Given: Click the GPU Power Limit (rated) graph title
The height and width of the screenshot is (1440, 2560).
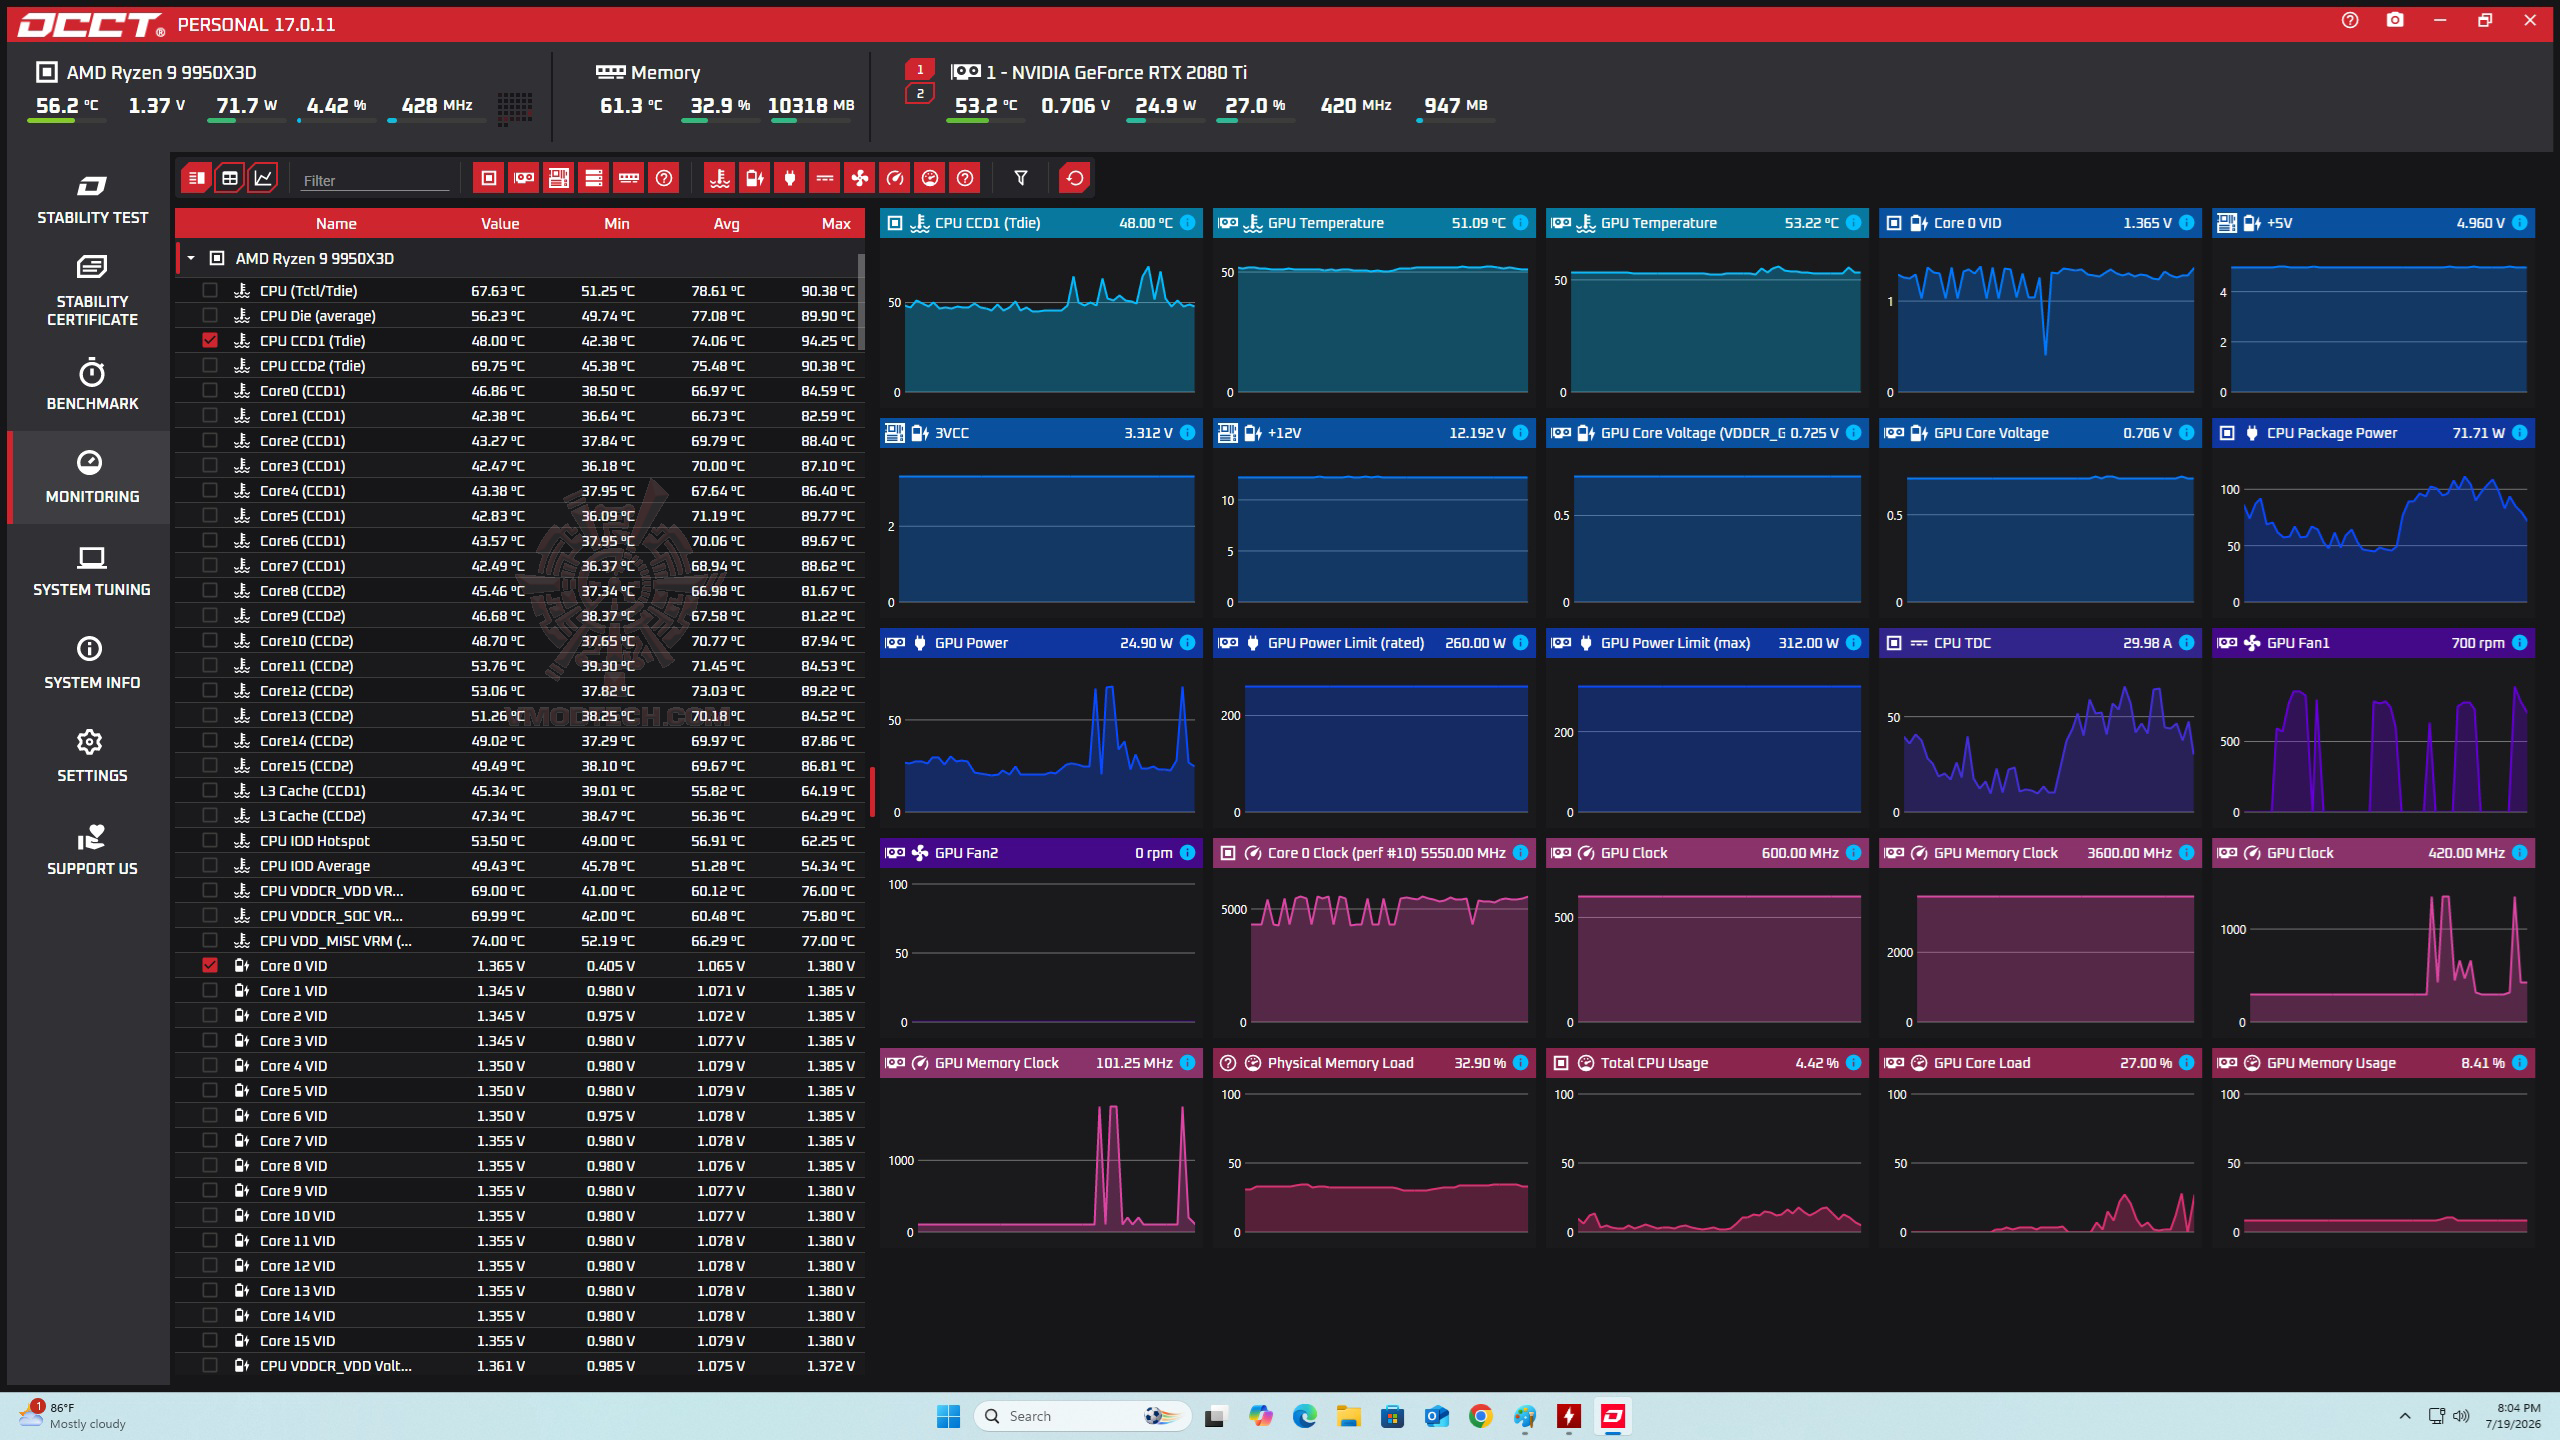Looking at the screenshot, I should pos(1346,643).
